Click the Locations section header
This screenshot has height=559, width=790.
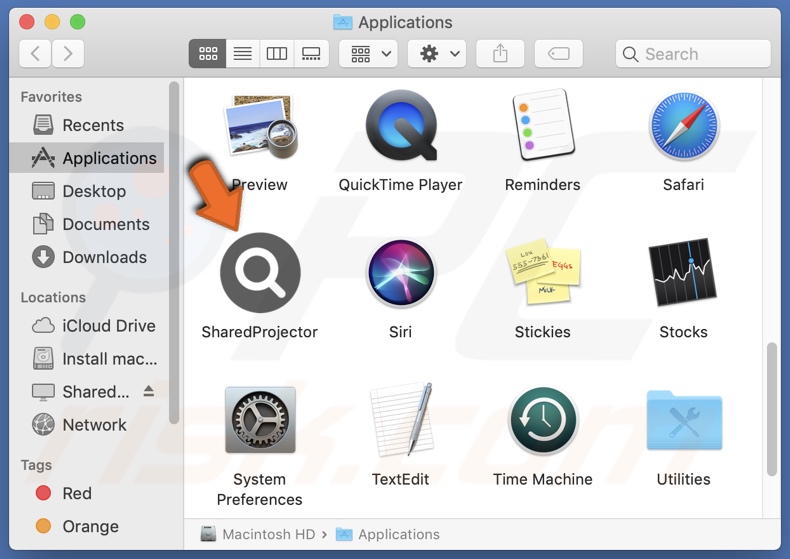tap(53, 298)
